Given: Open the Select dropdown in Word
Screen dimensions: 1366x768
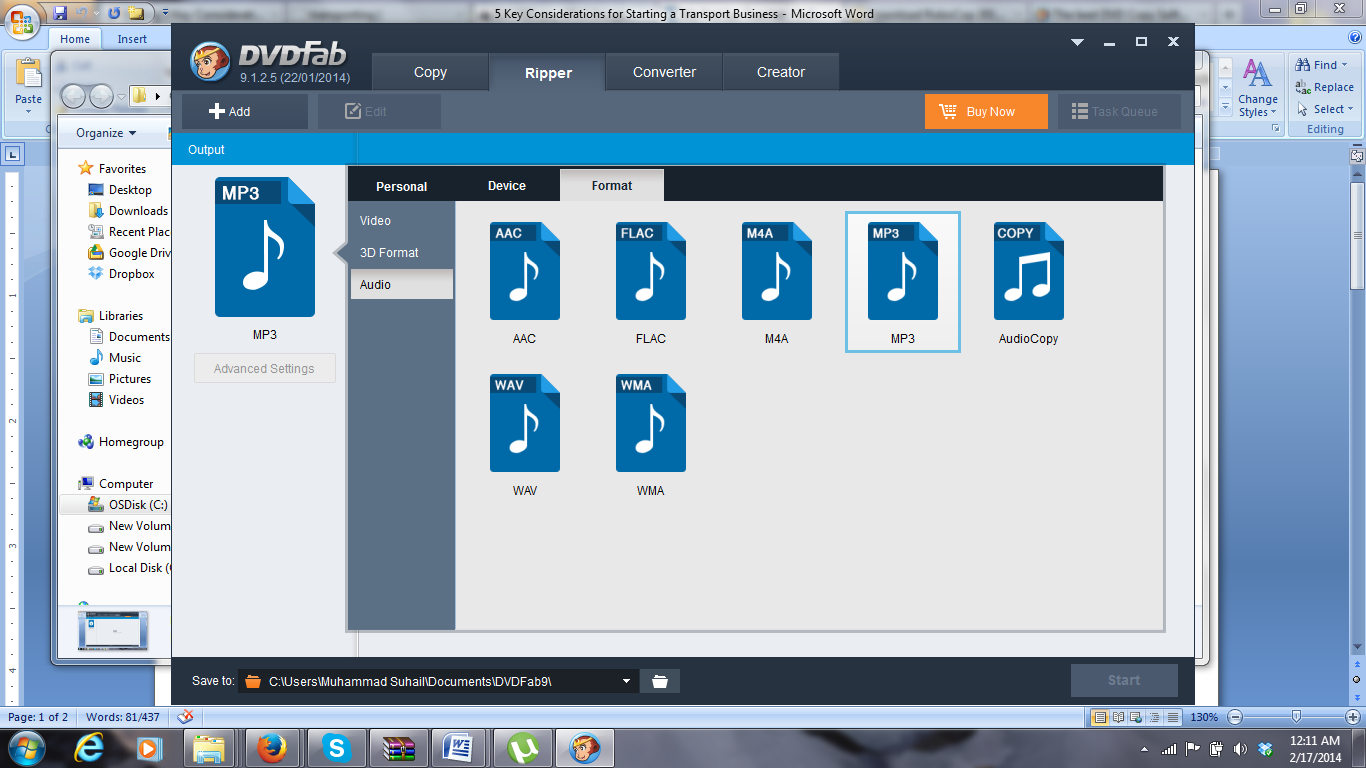Looking at the screenshot, I should click(x=1325, y=109).
